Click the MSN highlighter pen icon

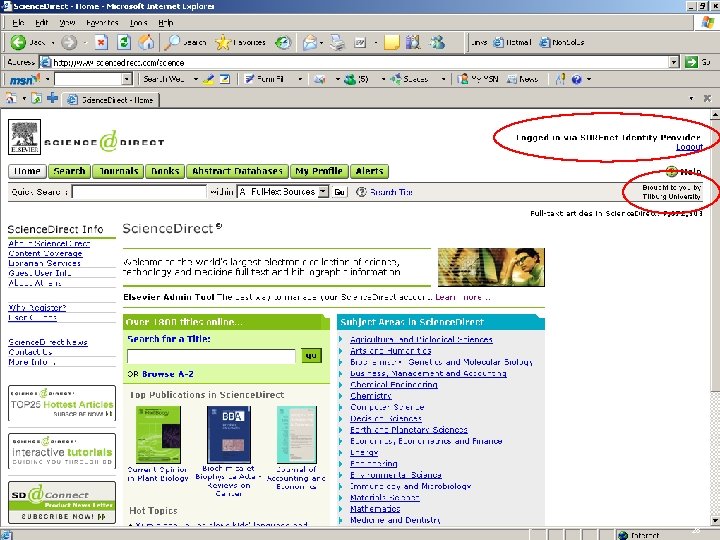tap(209, 79)
